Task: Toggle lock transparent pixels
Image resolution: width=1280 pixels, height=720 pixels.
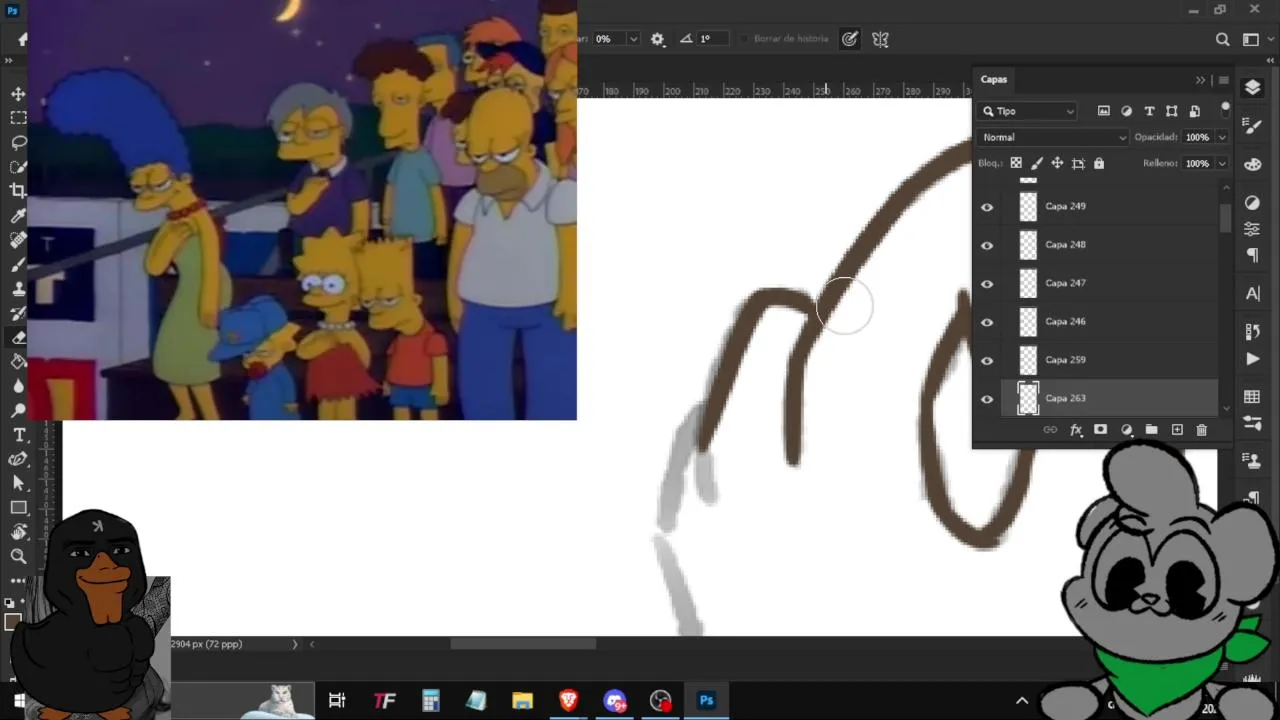Action: click(x=1016, y=163)
